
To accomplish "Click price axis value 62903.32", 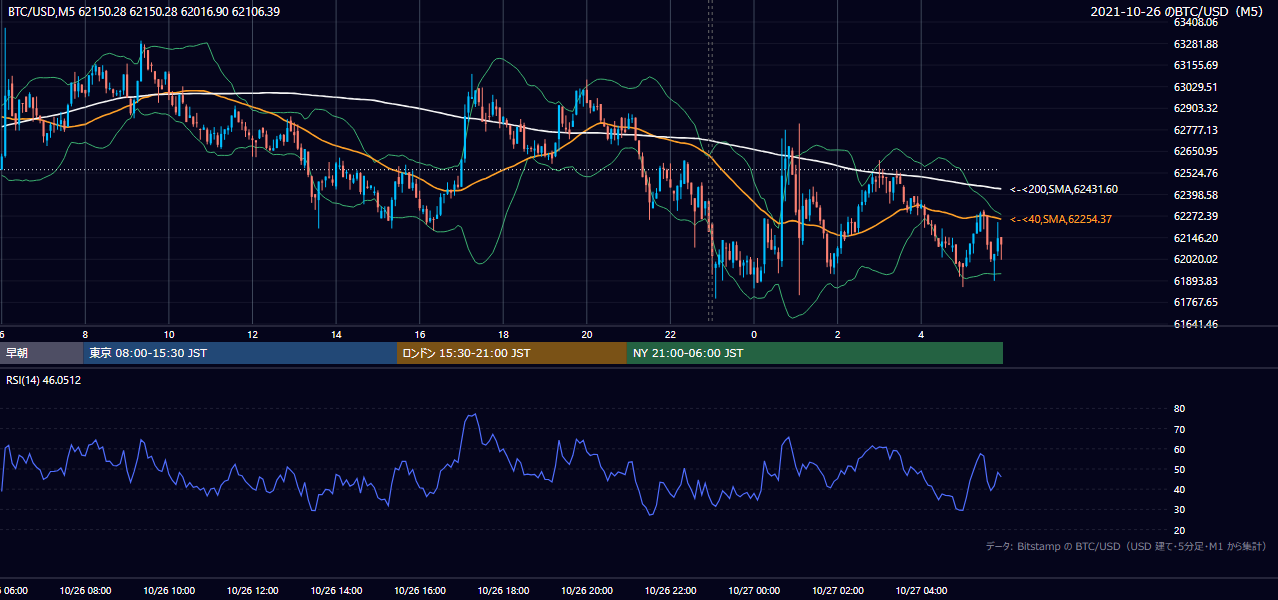I will pyautogui.click(x=1195, y=108).
